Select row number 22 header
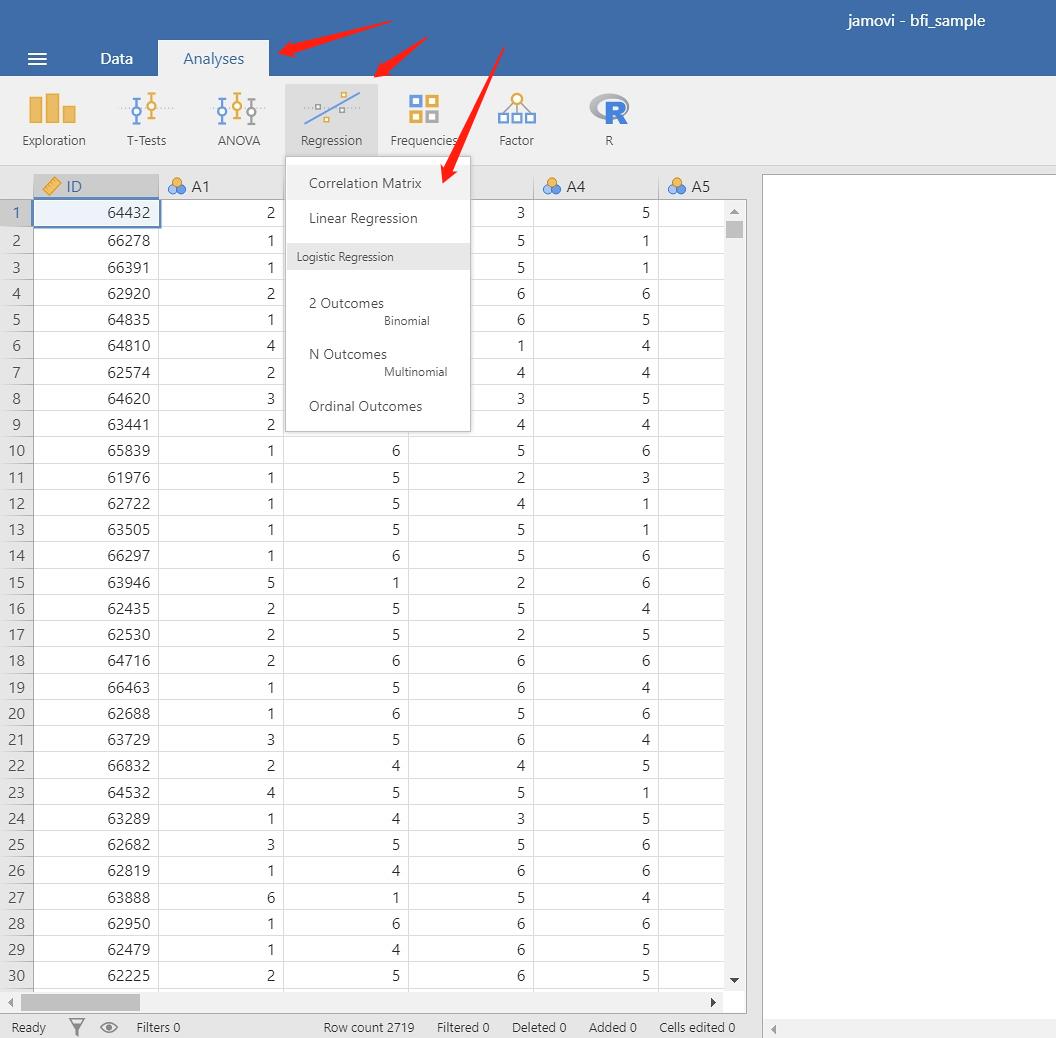Viewport: 1056px width, 1038px height. pos(16,766)
